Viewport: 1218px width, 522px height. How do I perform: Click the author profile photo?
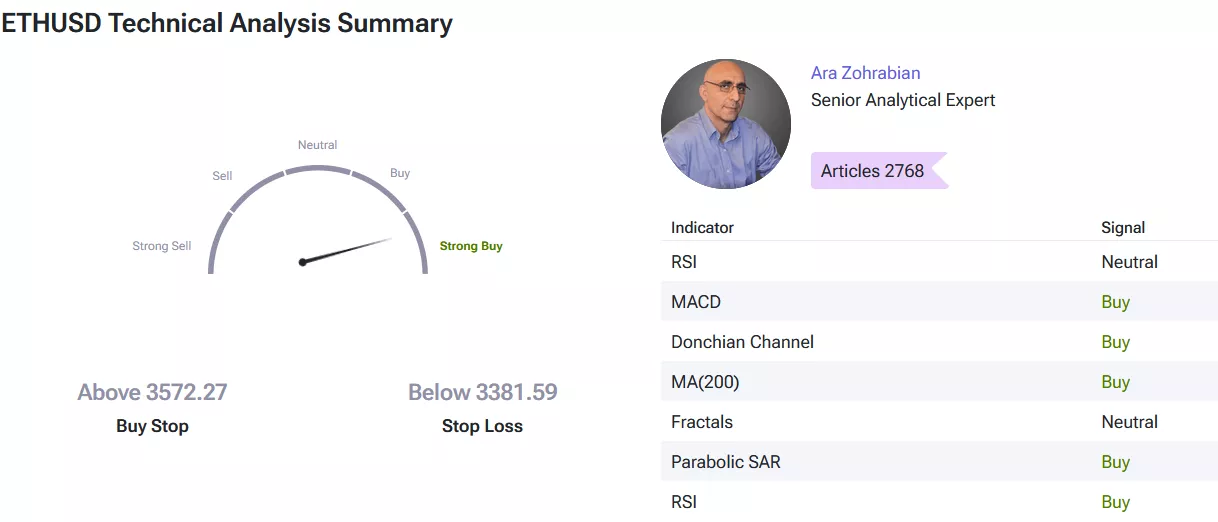click(x=726, y=124)
